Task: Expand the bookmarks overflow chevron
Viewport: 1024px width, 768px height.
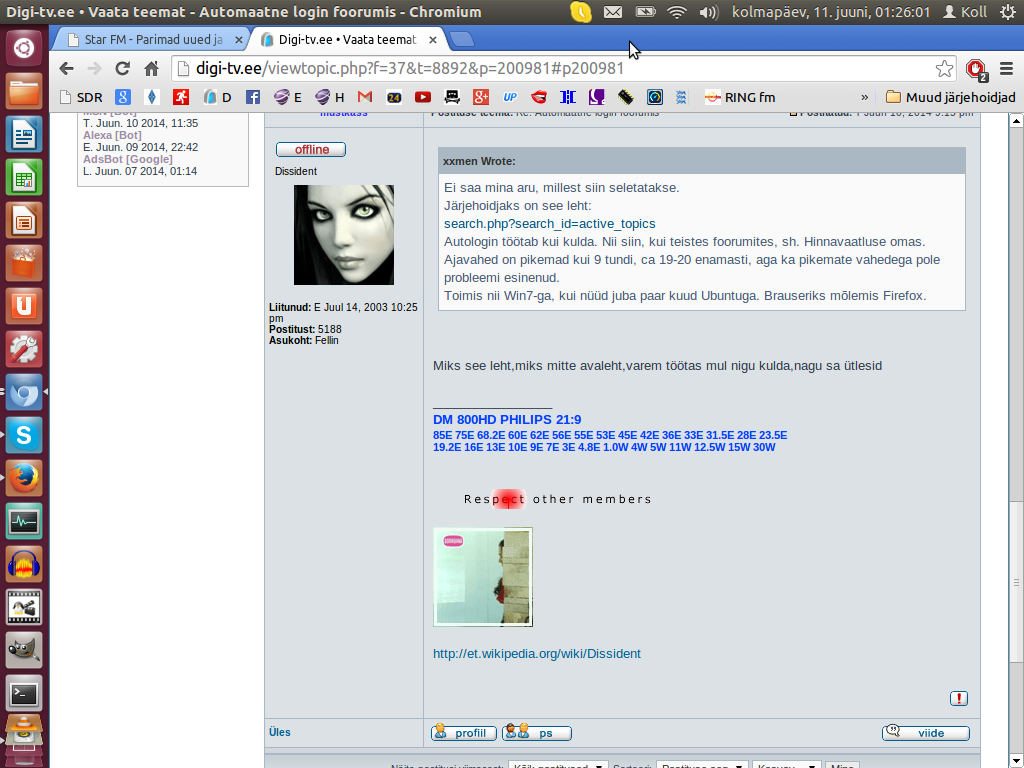Action: coord(864,97)
